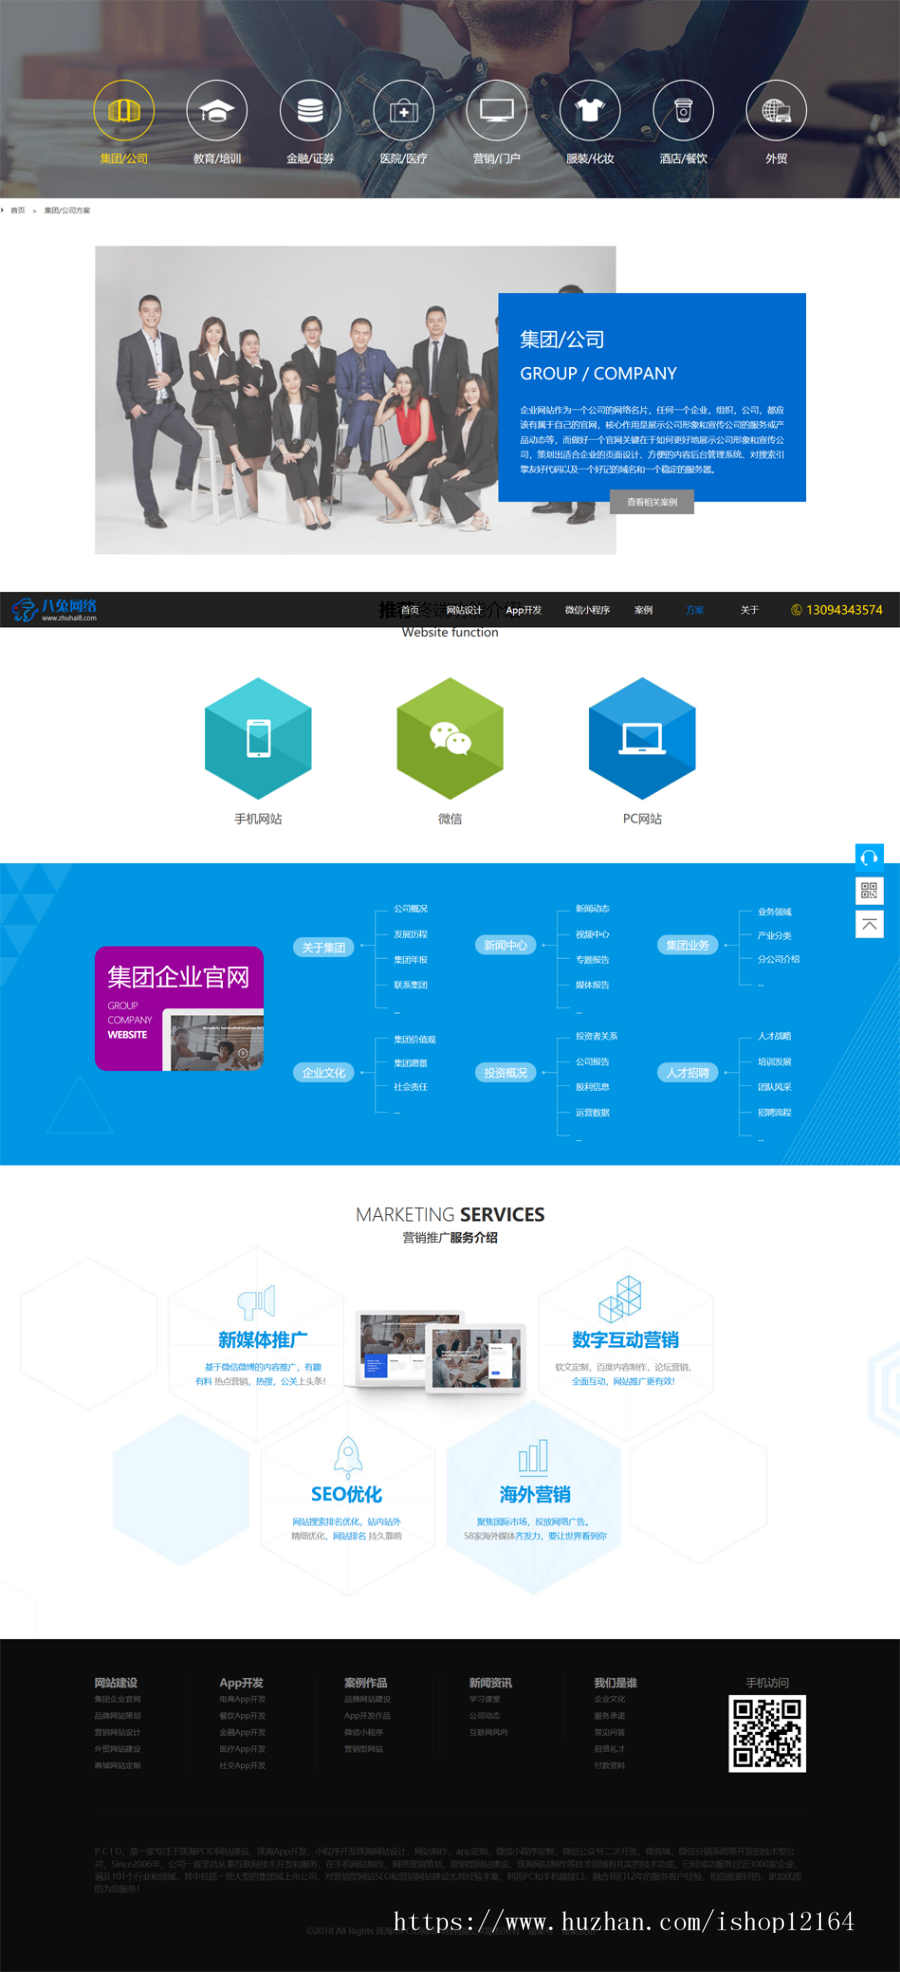
Task: Select the 金融/证券 coin stack icon
Action: coord(310,110)
